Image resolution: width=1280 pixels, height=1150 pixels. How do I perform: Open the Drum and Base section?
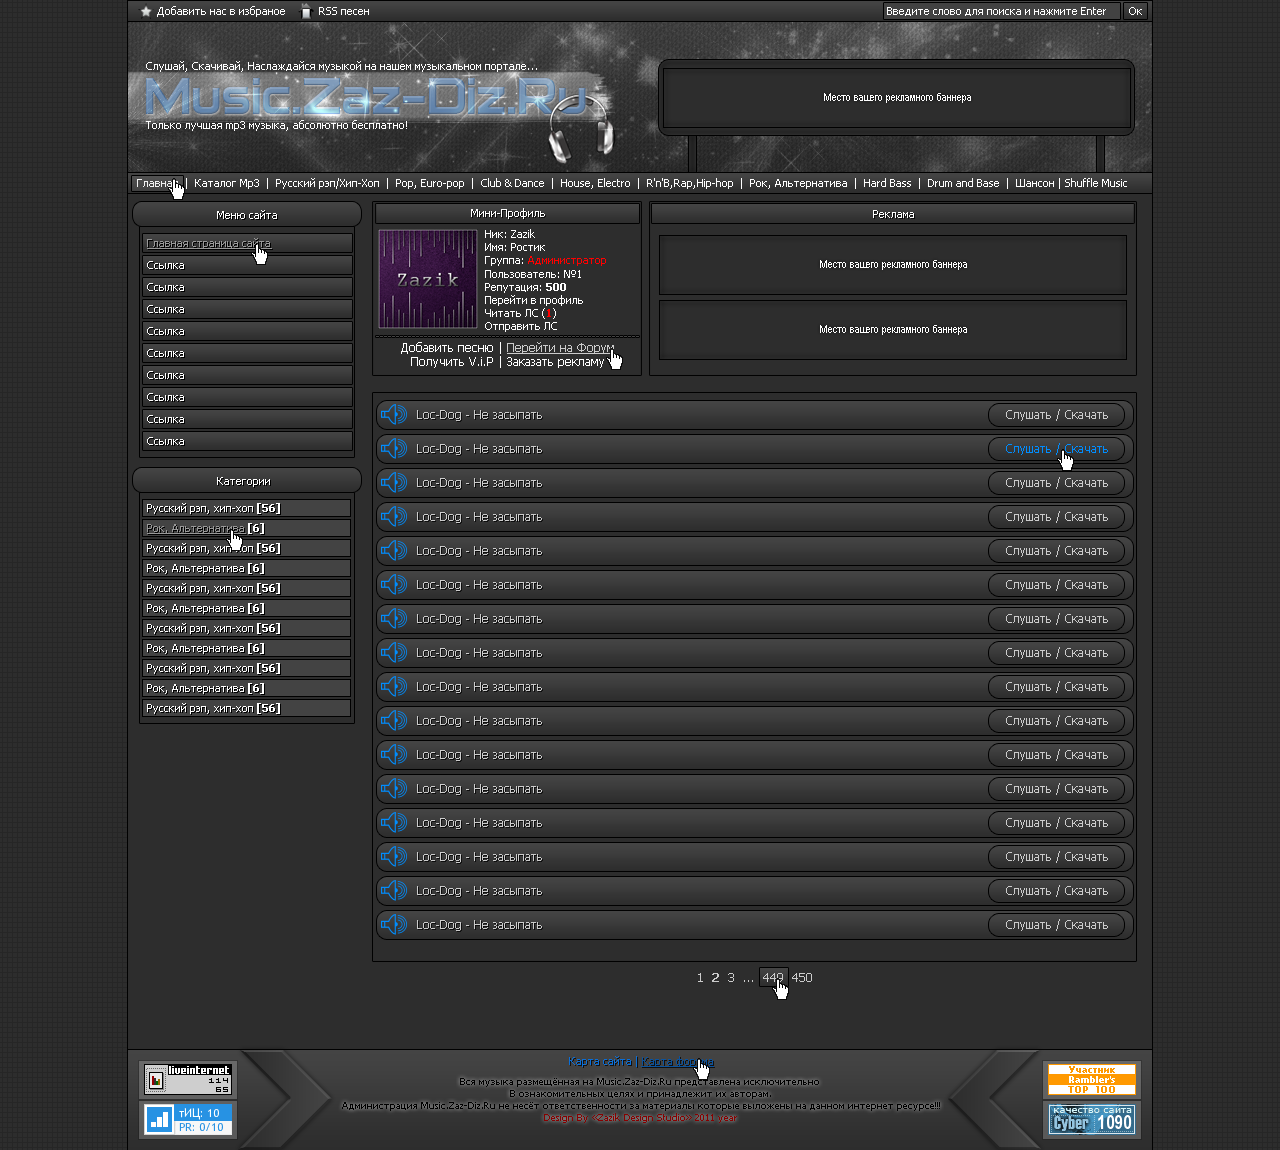[x=963, y=183]
